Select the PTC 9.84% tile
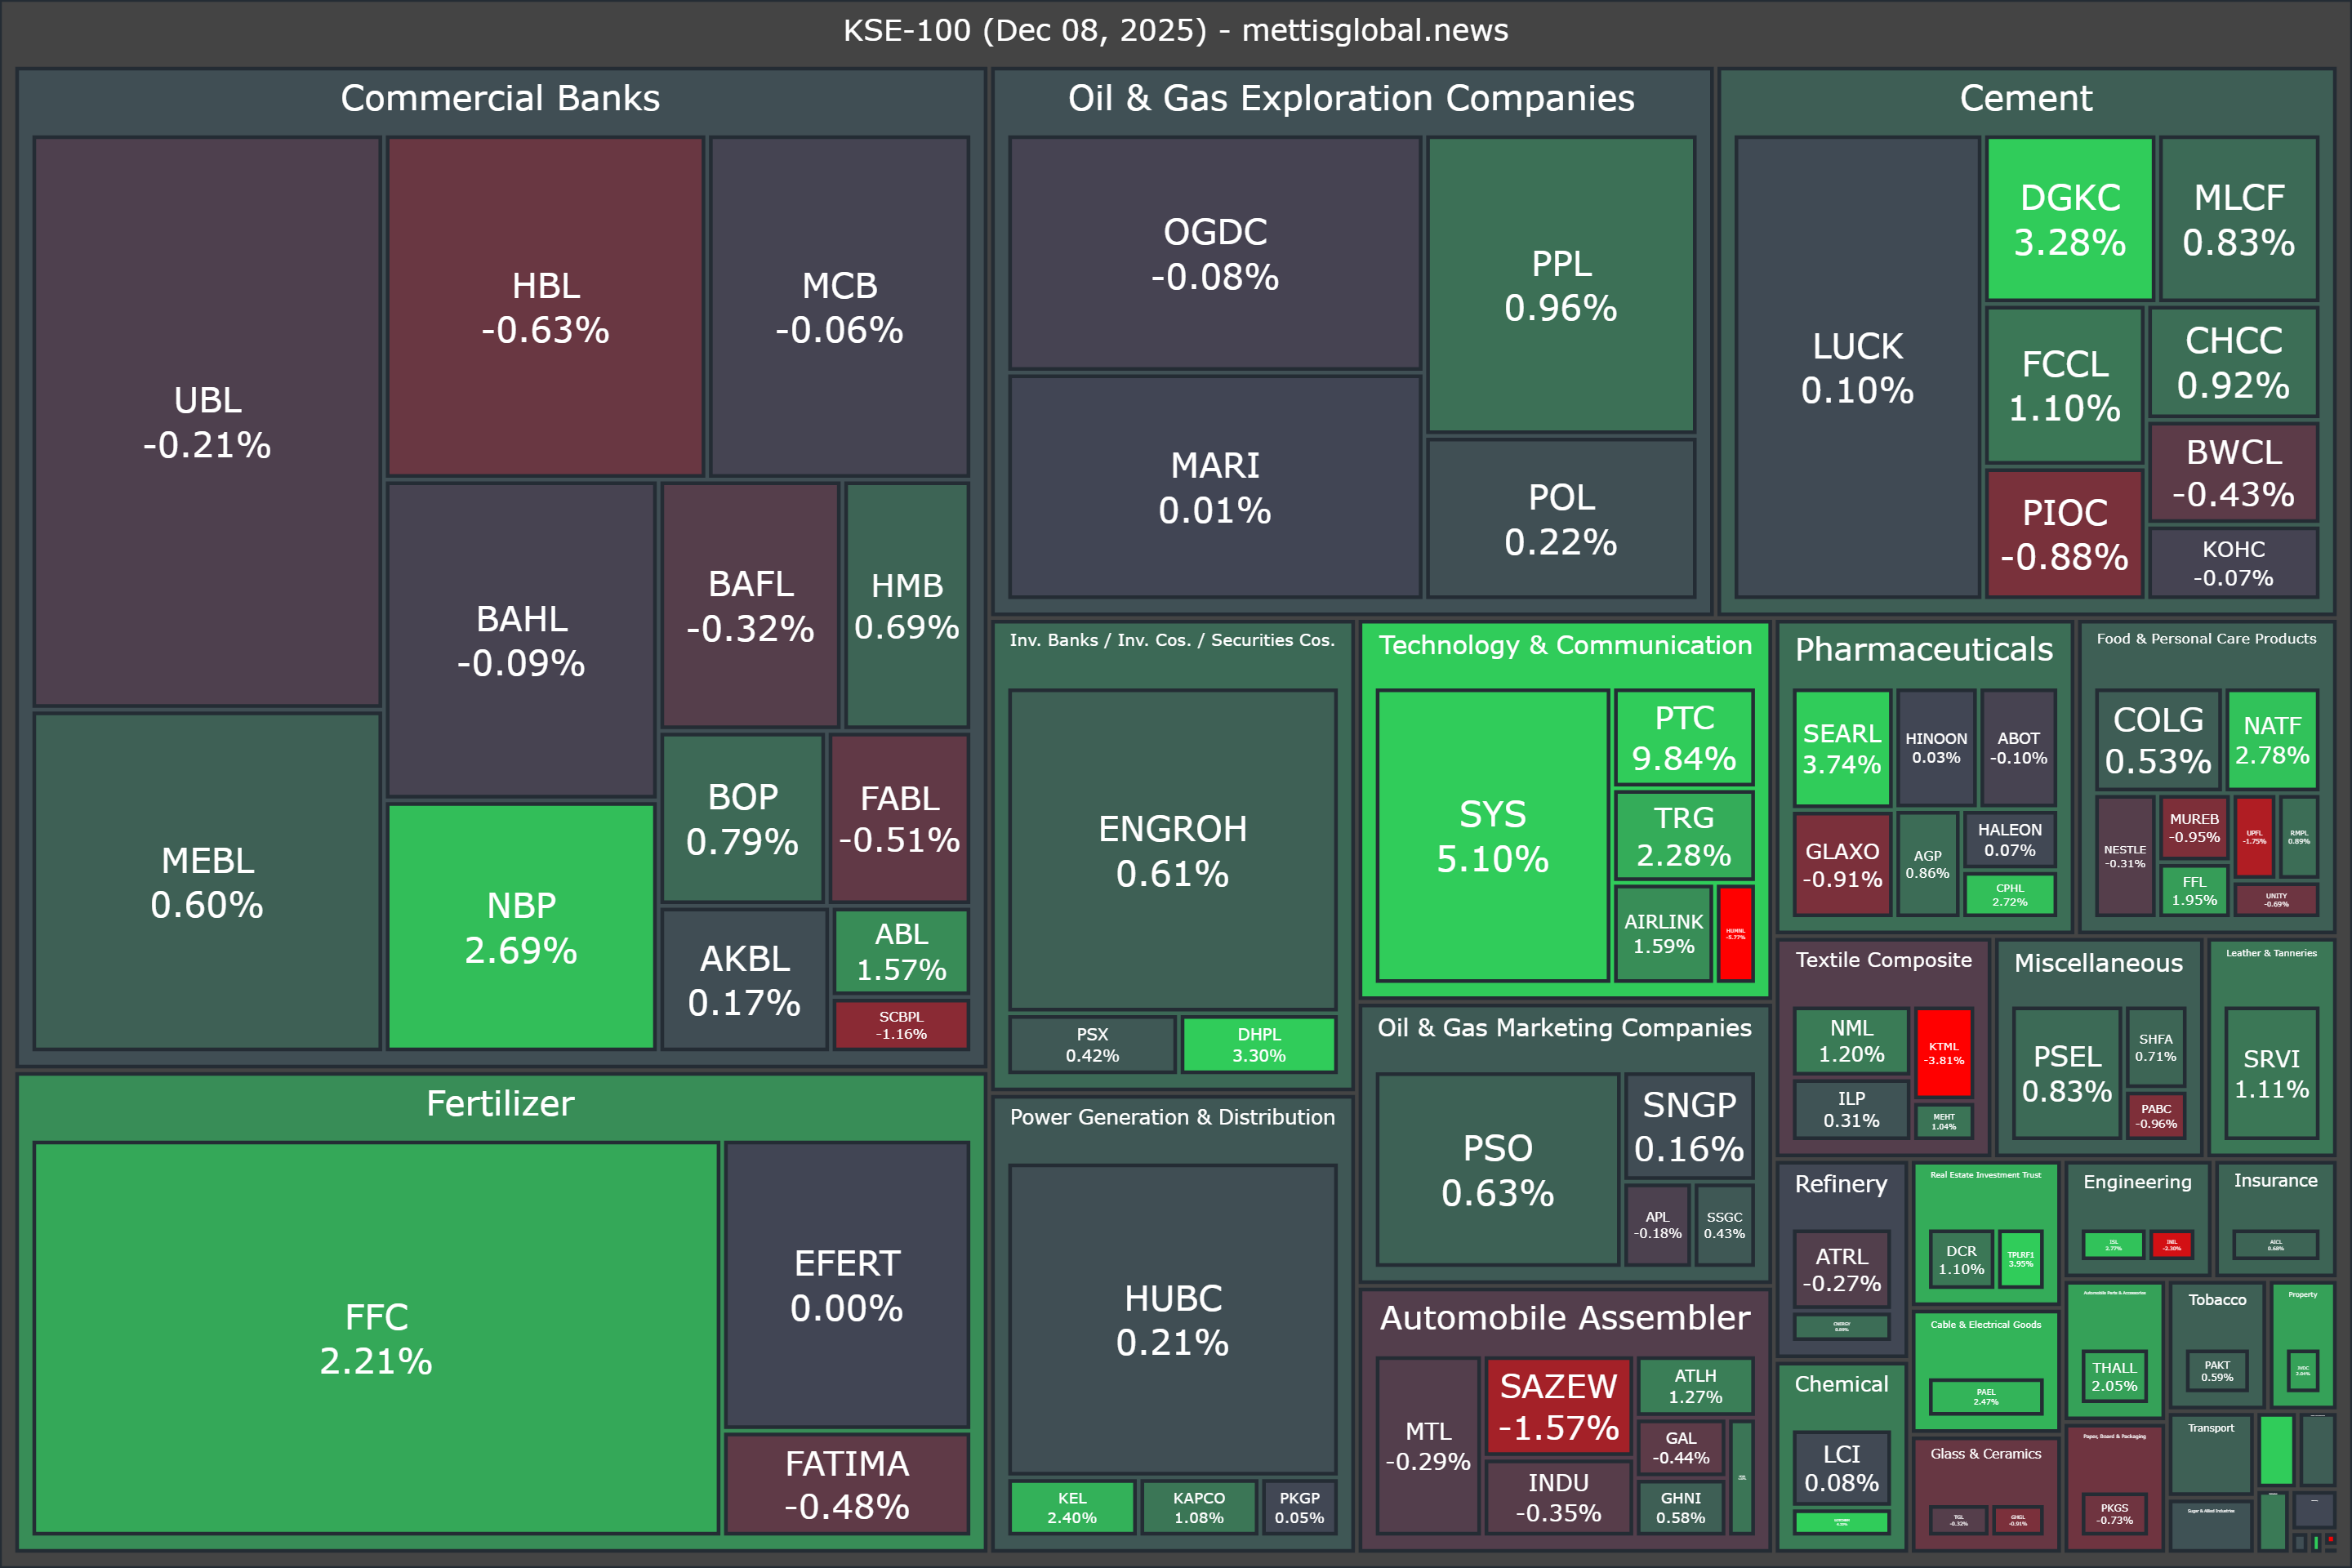Viewport: 2352px width, 1568px height. pos(1684,738)
